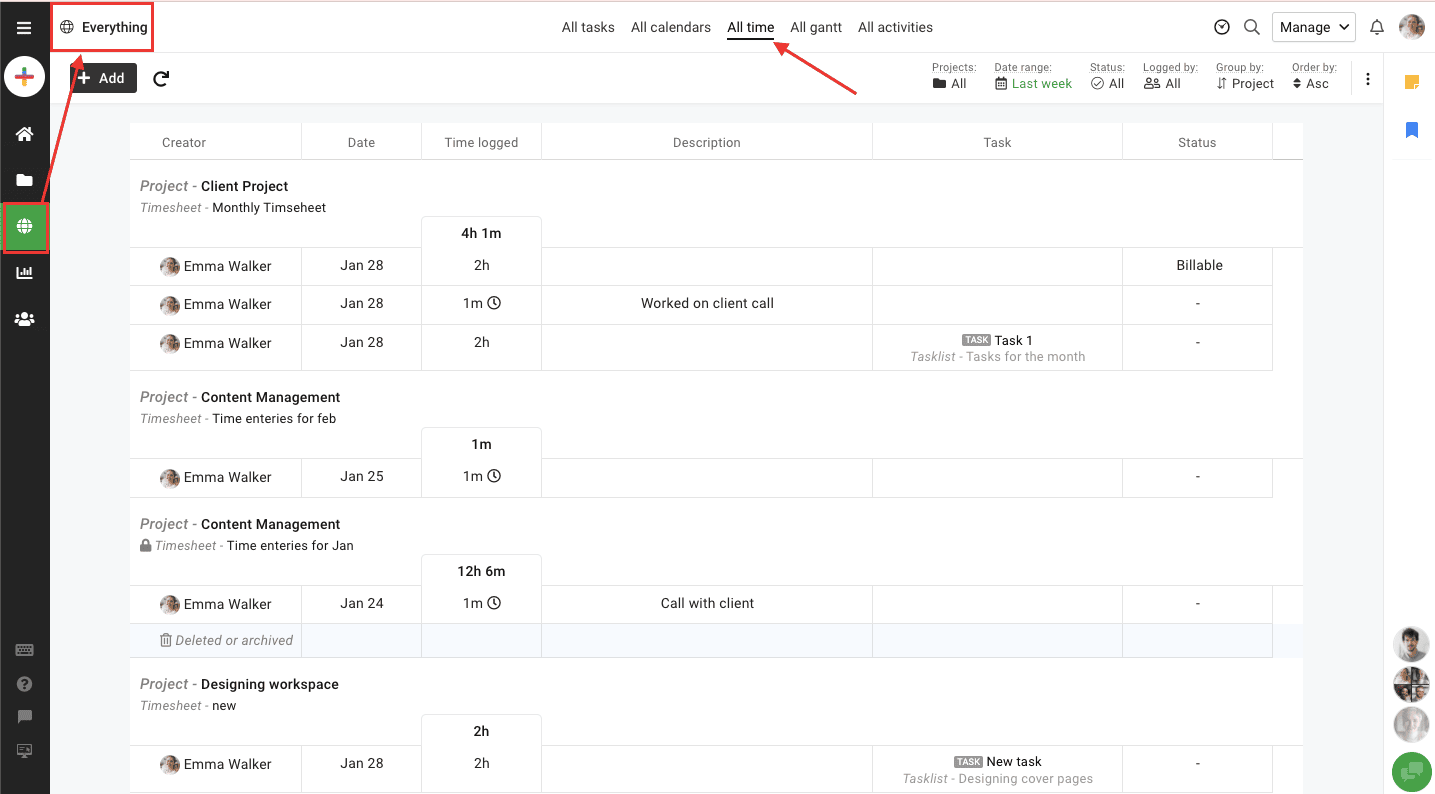Open Reports via the bar-chart sidebar icon
The height and width of the screenshot is (794, 1435).
pos(24,273)
